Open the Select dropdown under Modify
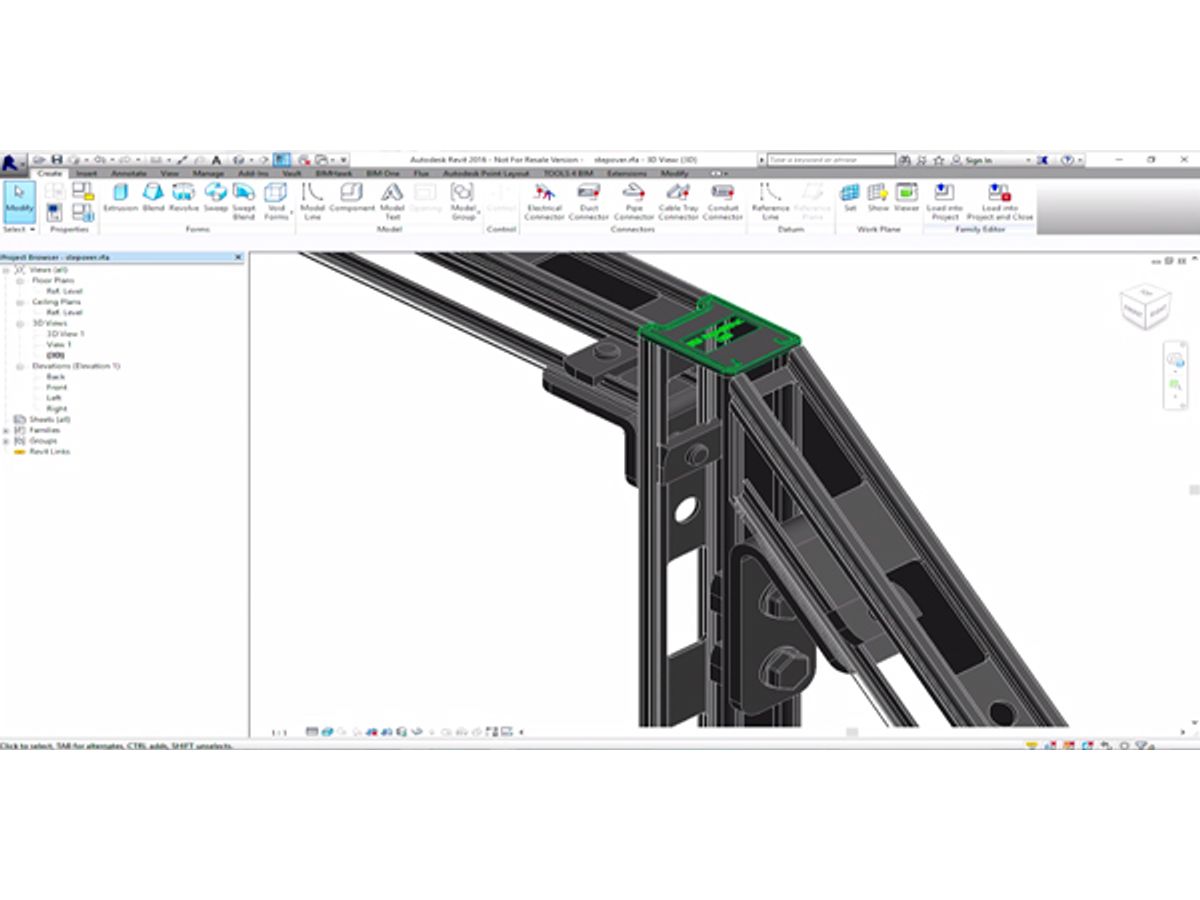The width and height of the screenshot is (1200, 900). point(19,229)
